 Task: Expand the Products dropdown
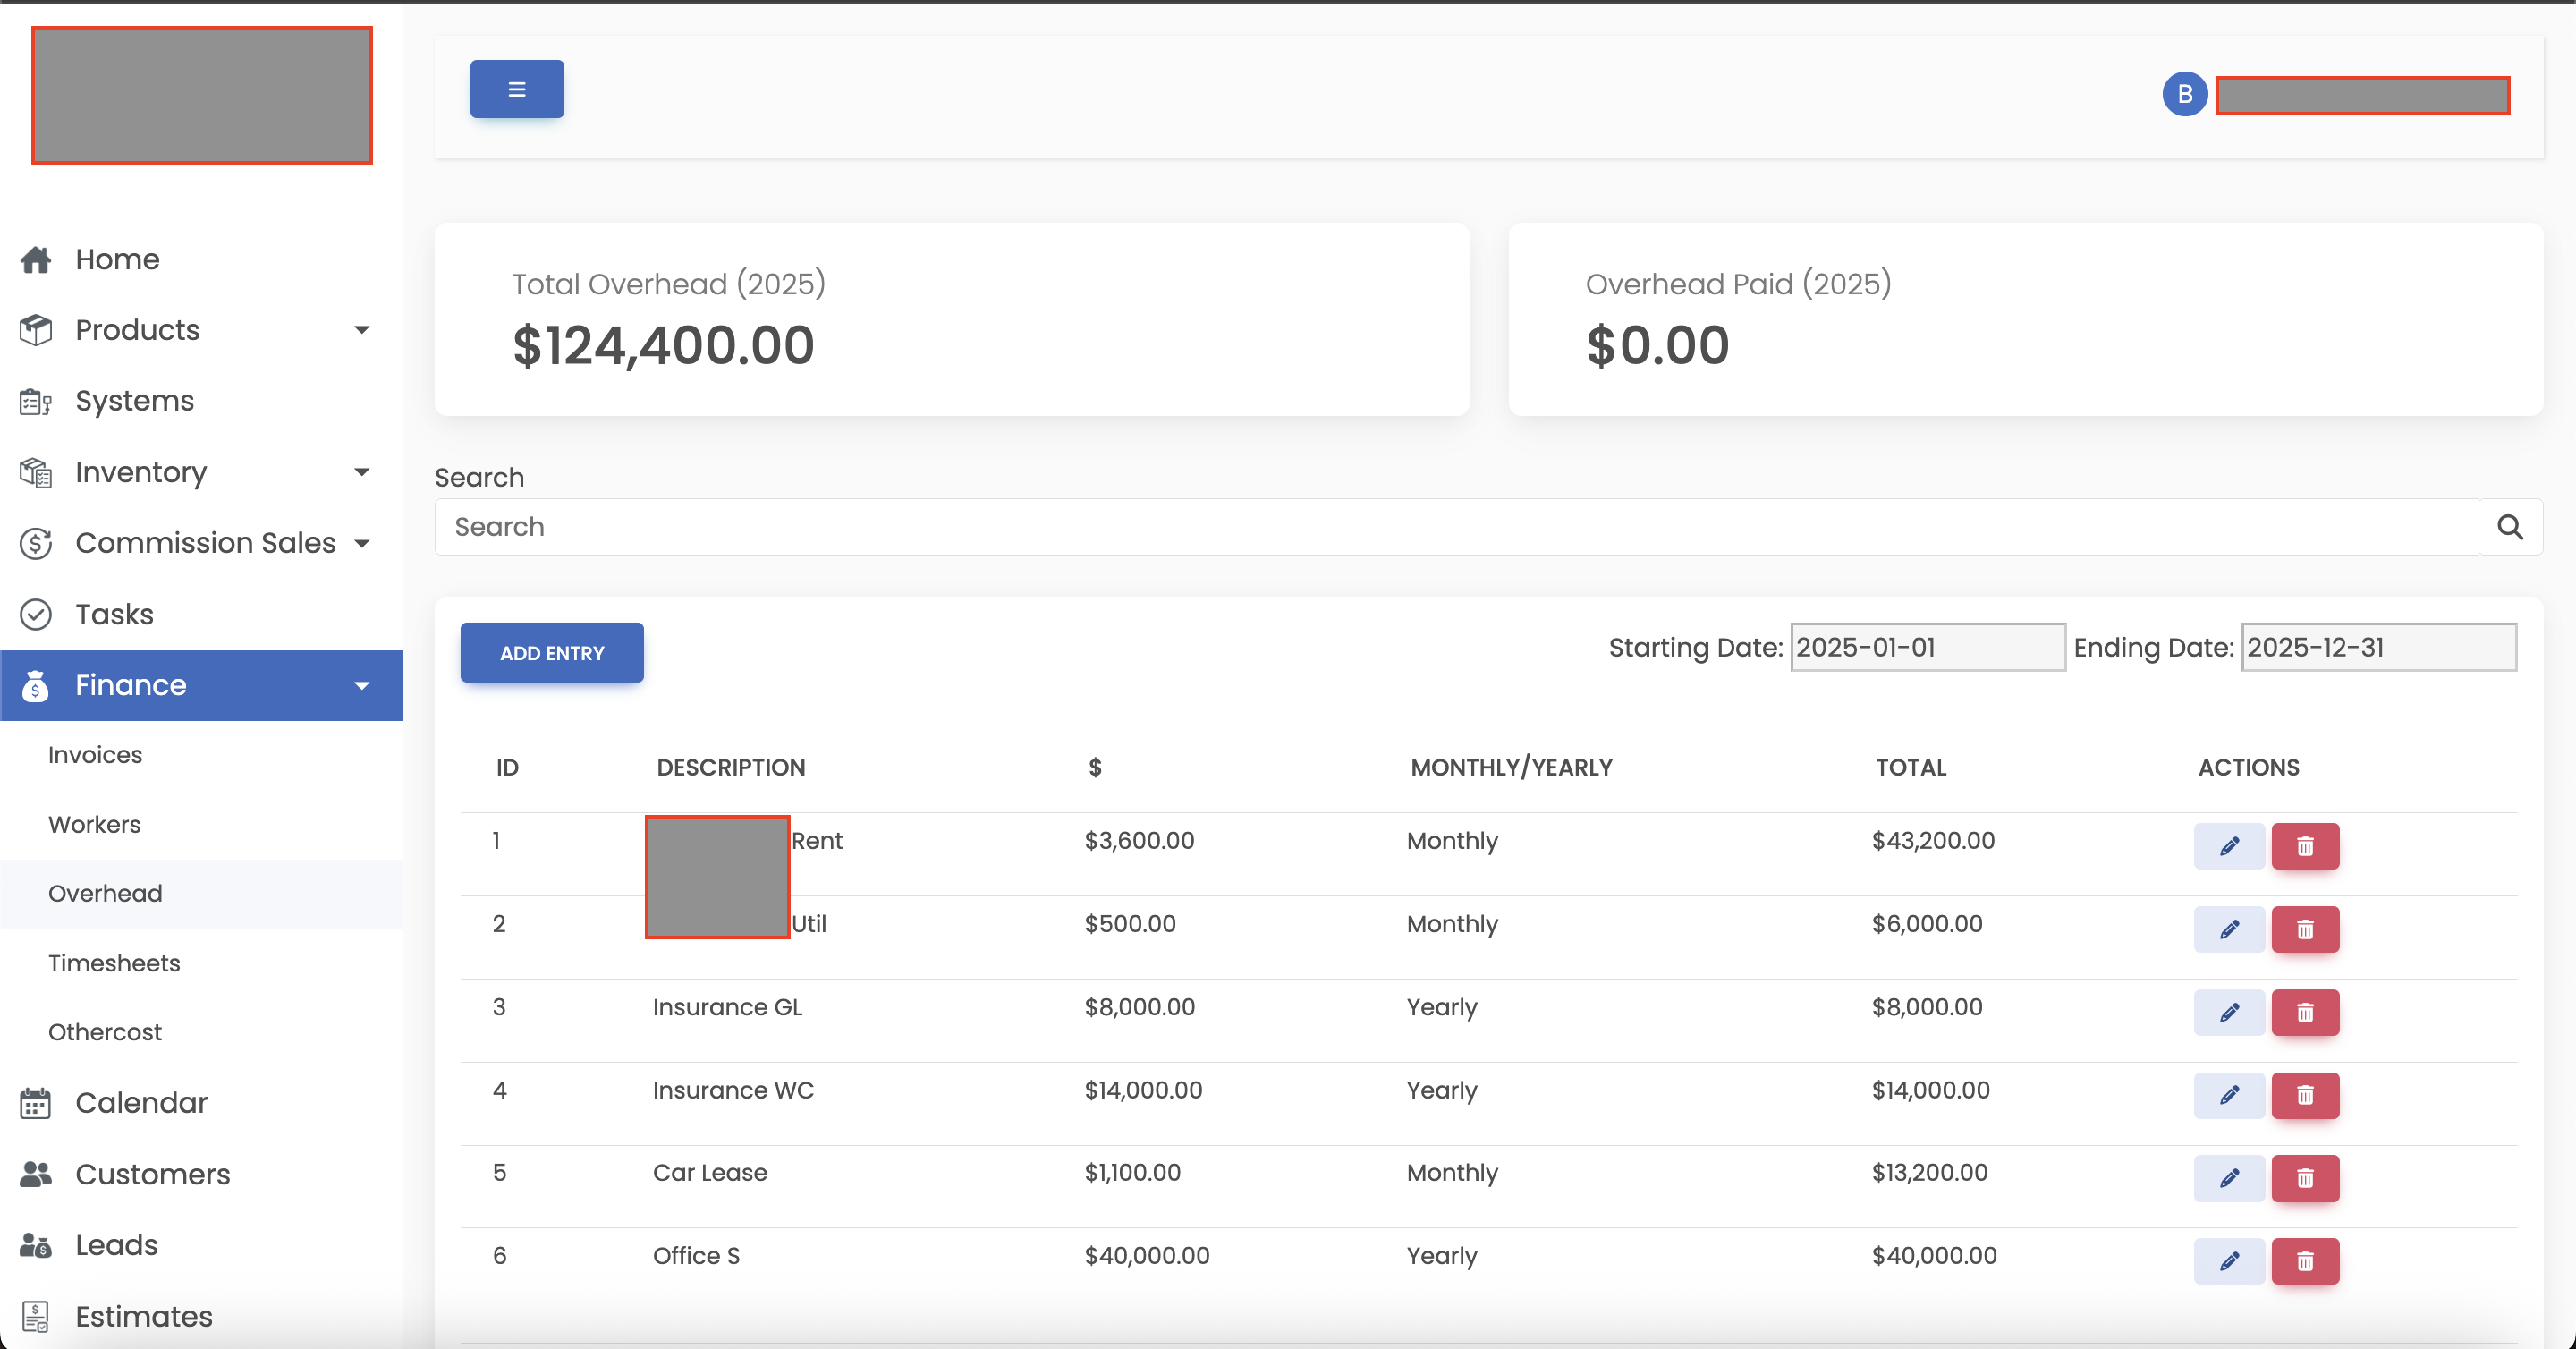point(363,330)
